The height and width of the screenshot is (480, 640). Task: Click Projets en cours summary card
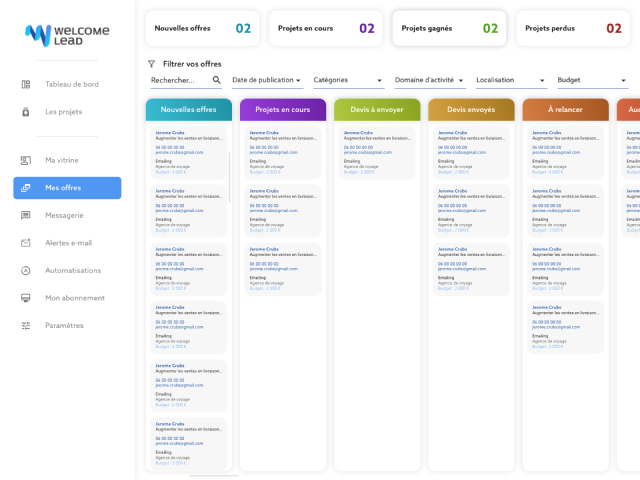click(x=326, y=28)
